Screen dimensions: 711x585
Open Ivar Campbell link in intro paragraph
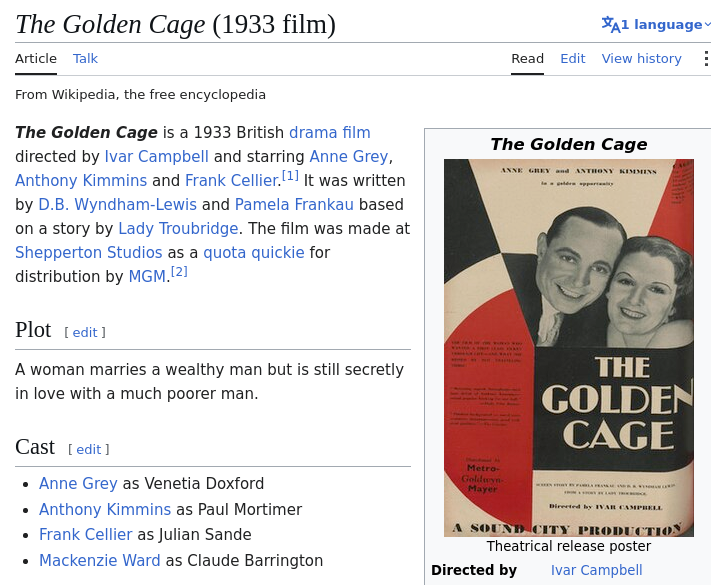point(156,156)
